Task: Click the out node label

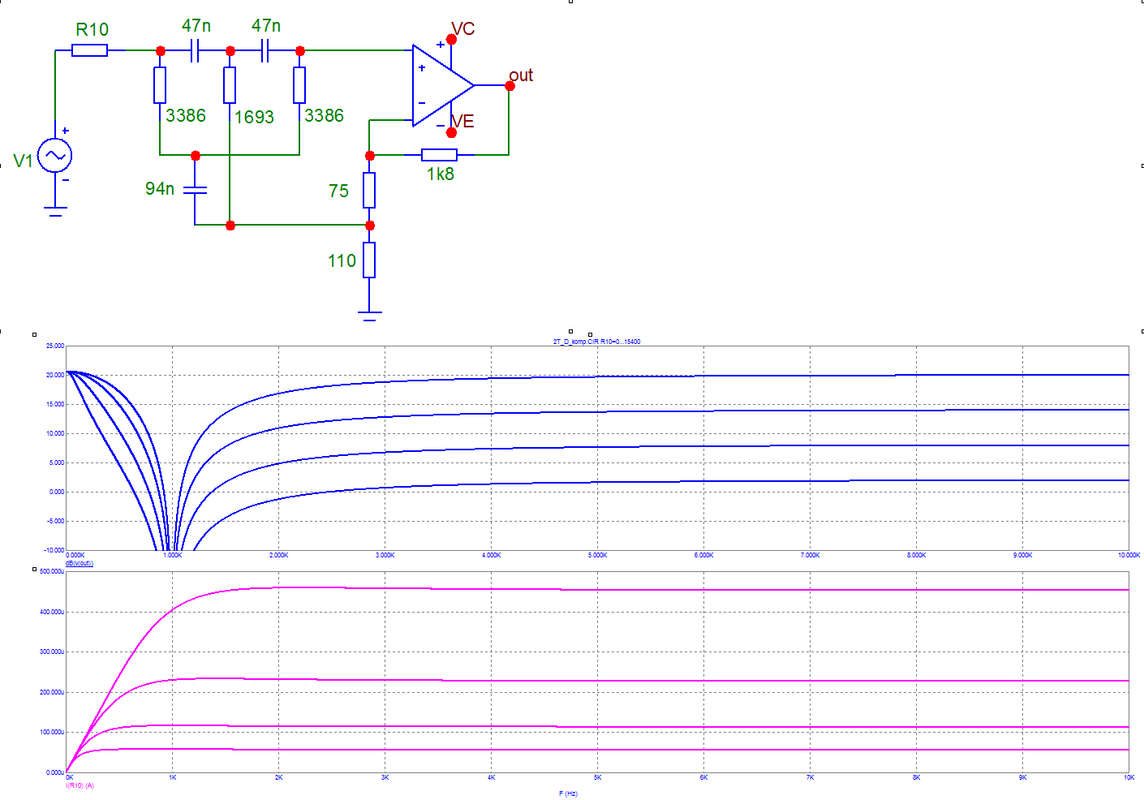Action: 521,75
